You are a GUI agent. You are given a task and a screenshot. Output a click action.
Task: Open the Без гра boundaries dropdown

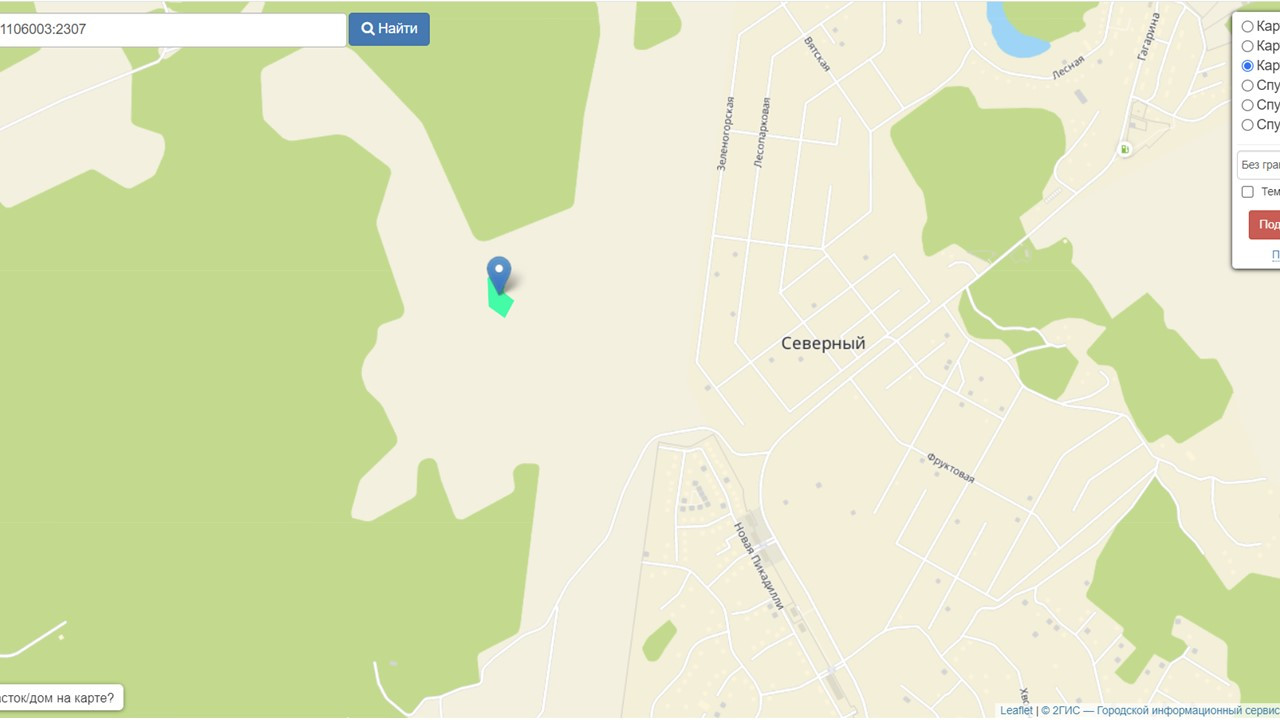[x=1259, y=165]
